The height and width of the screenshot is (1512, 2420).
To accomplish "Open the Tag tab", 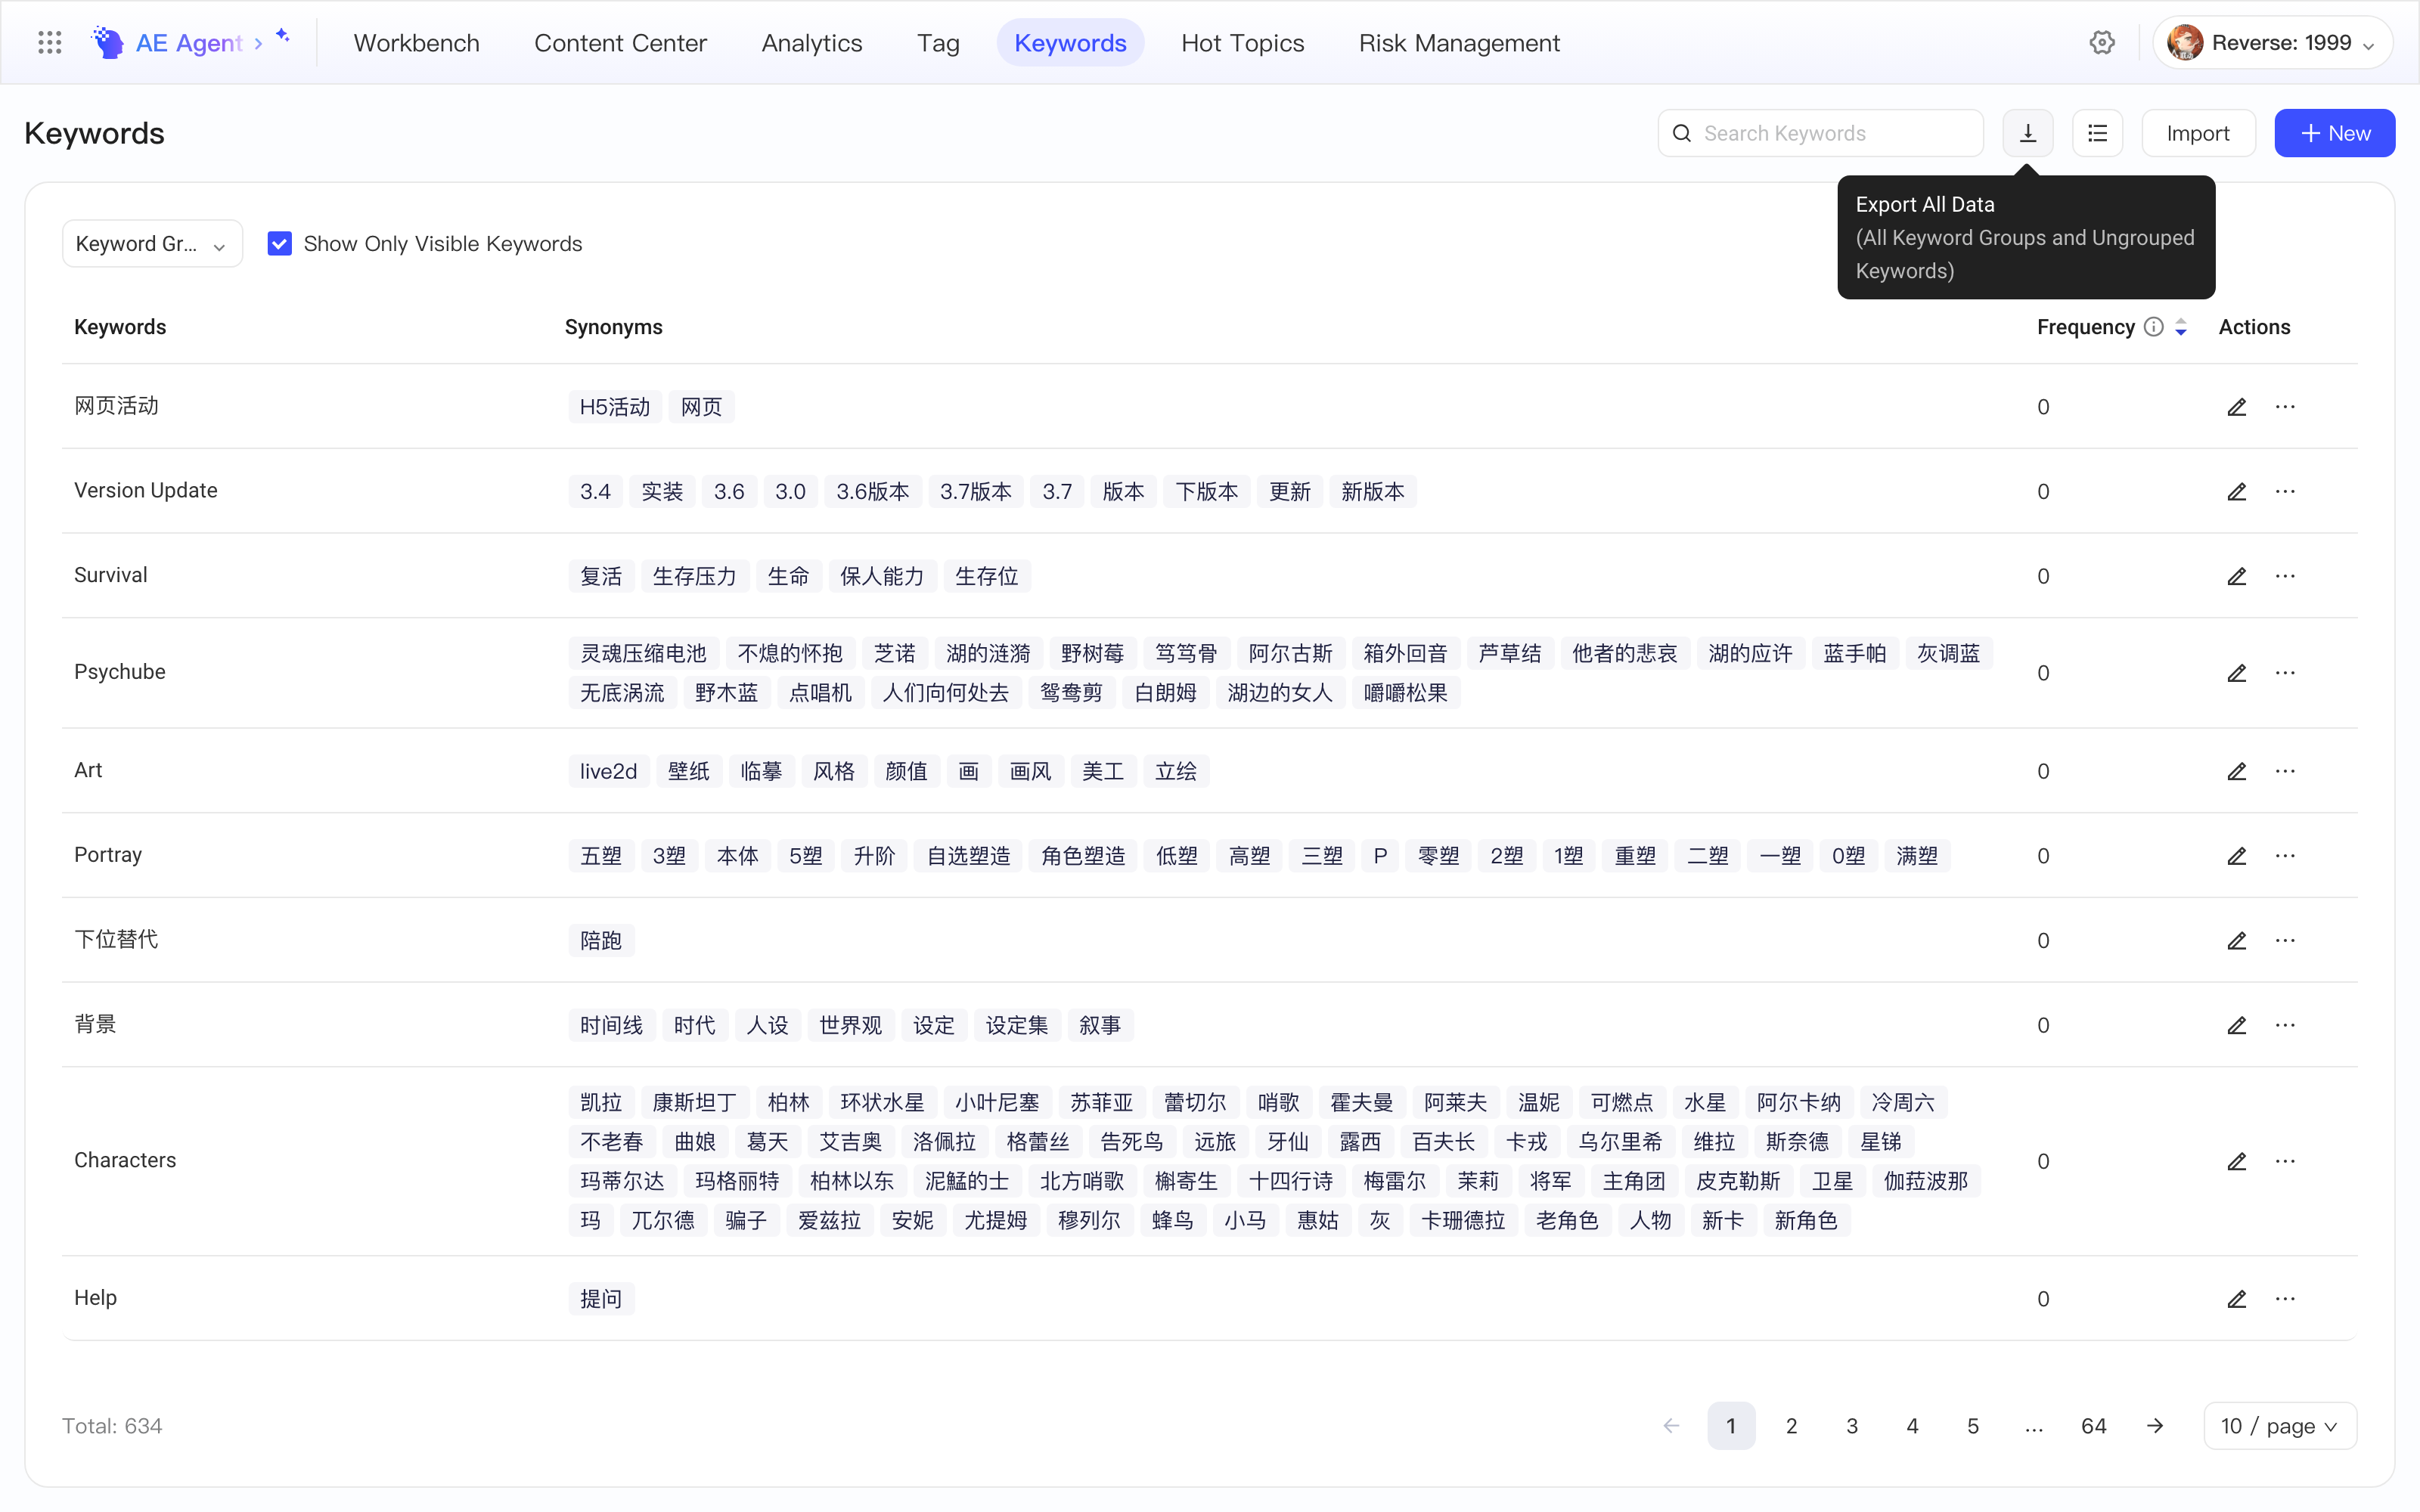I will (x=938, y=43).
